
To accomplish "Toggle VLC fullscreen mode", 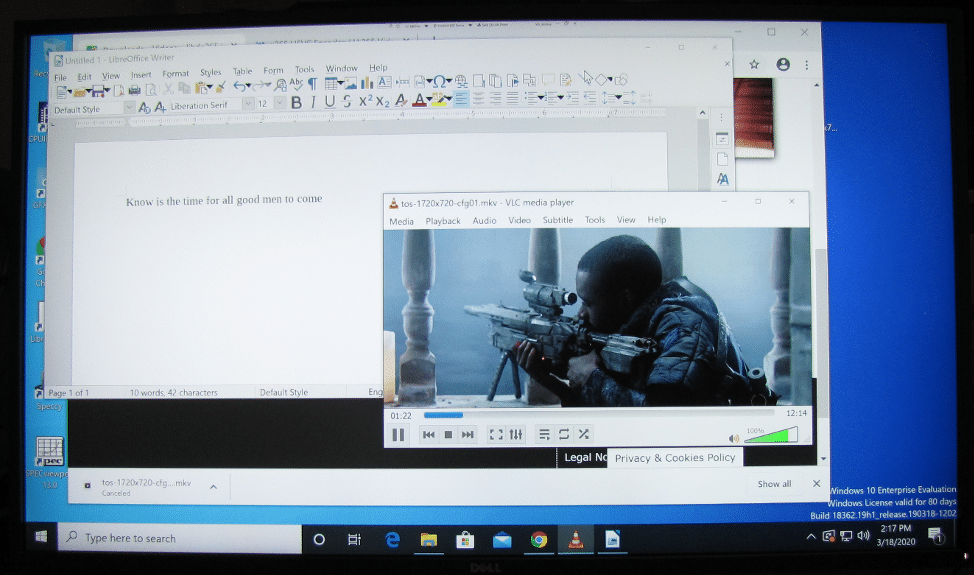I will pyautogui.click(x=496, y=435).
